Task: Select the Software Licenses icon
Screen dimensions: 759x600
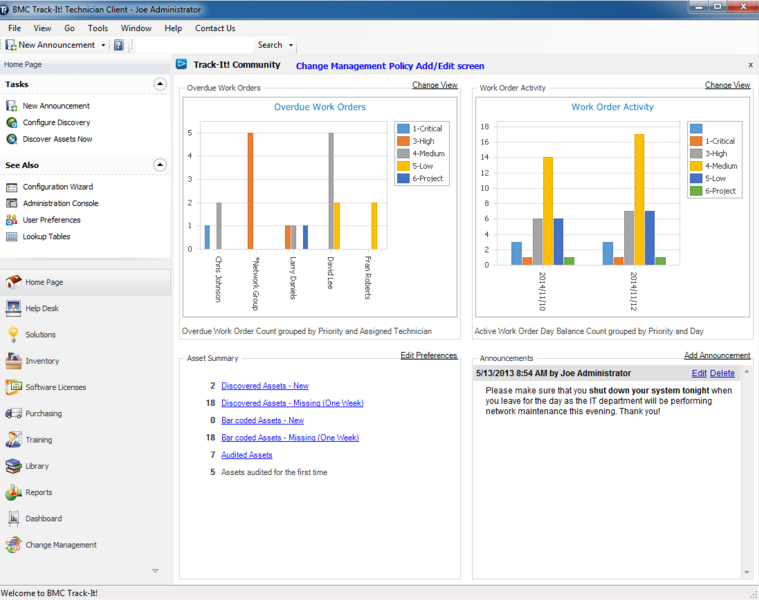Action: [13, 387]
